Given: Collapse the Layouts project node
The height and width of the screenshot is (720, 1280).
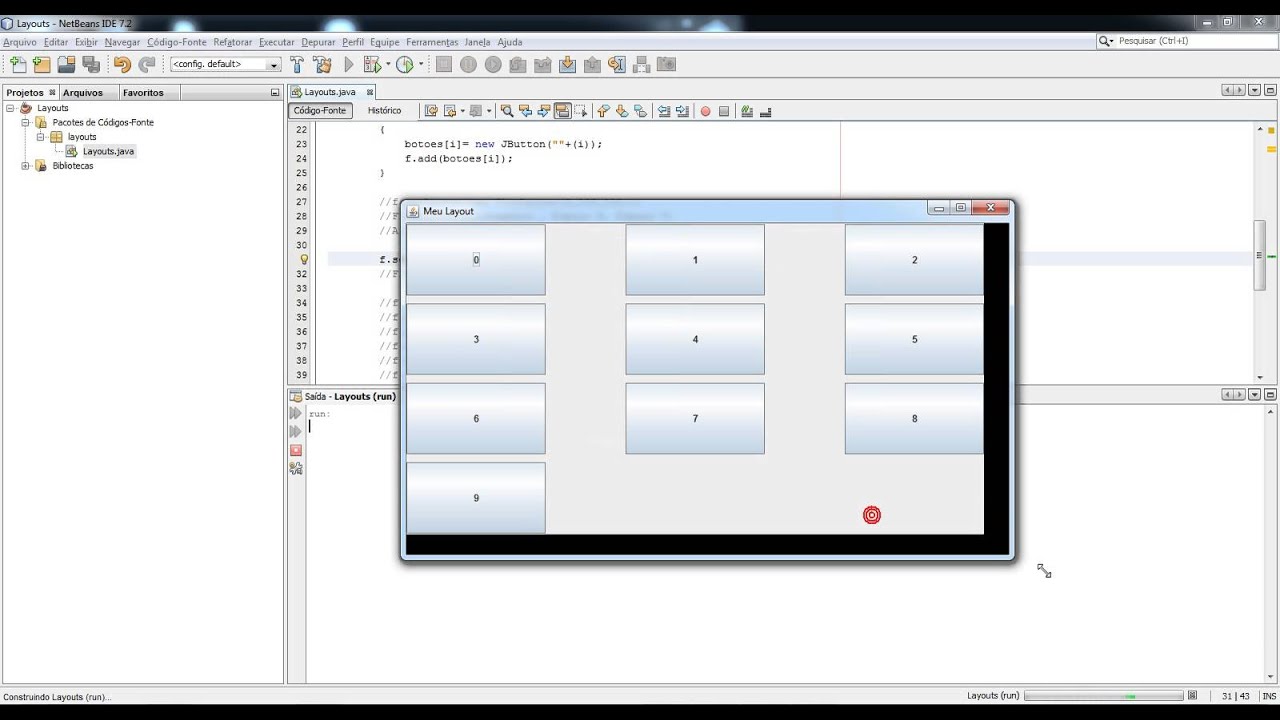Looking at the screenshot, I should (x=10, y=108).
